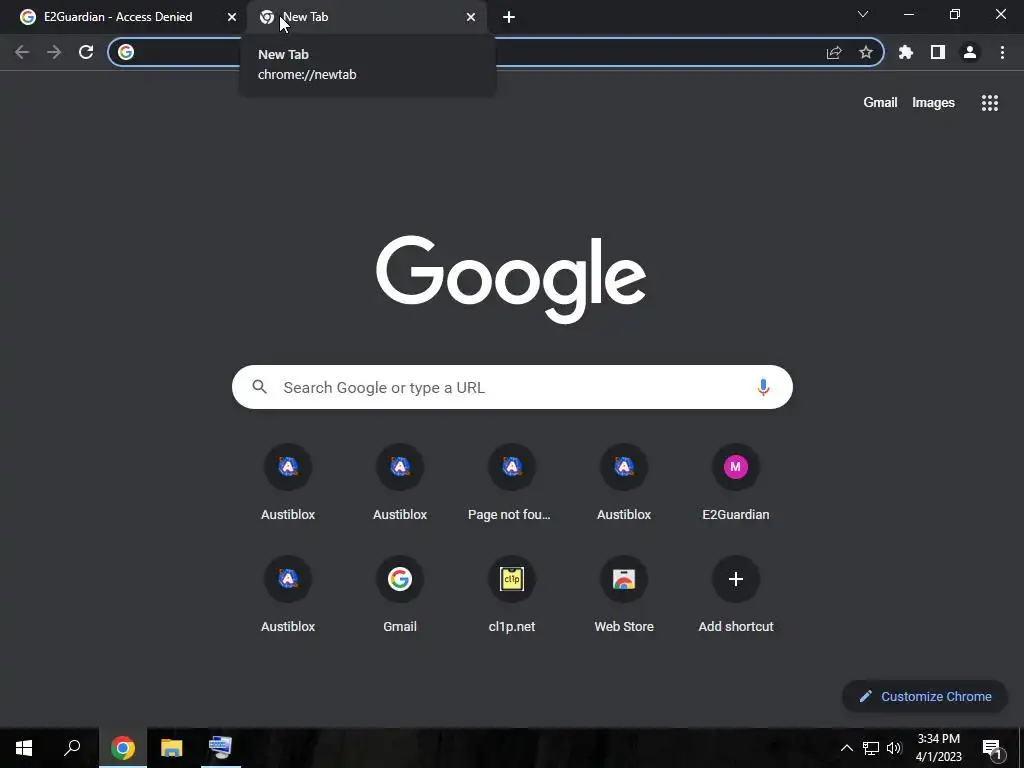Start voice search with the microphone icon
This screenshot has height=768, width=1024.
(x=763, y=387)
